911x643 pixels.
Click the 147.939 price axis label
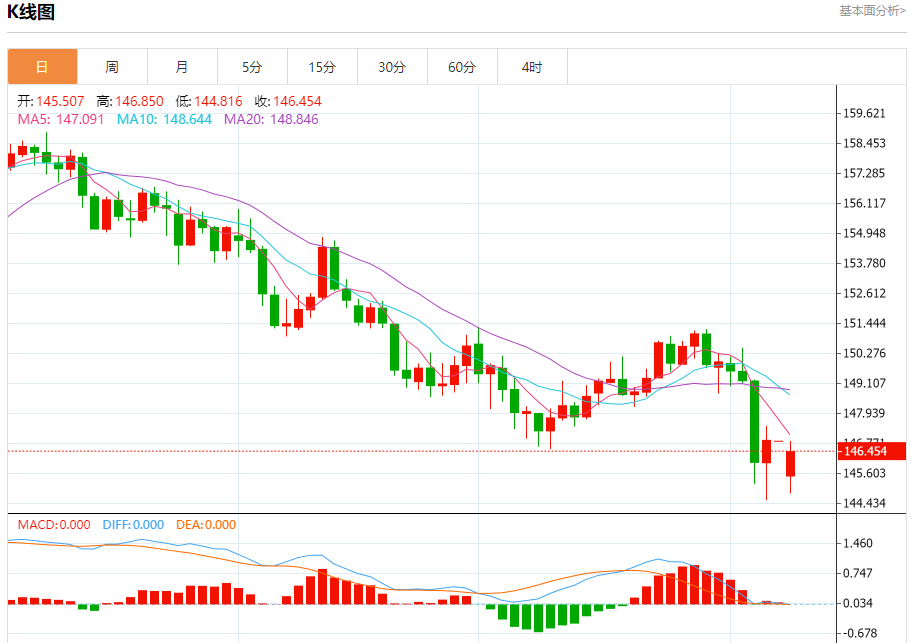(x=865, y=414)
